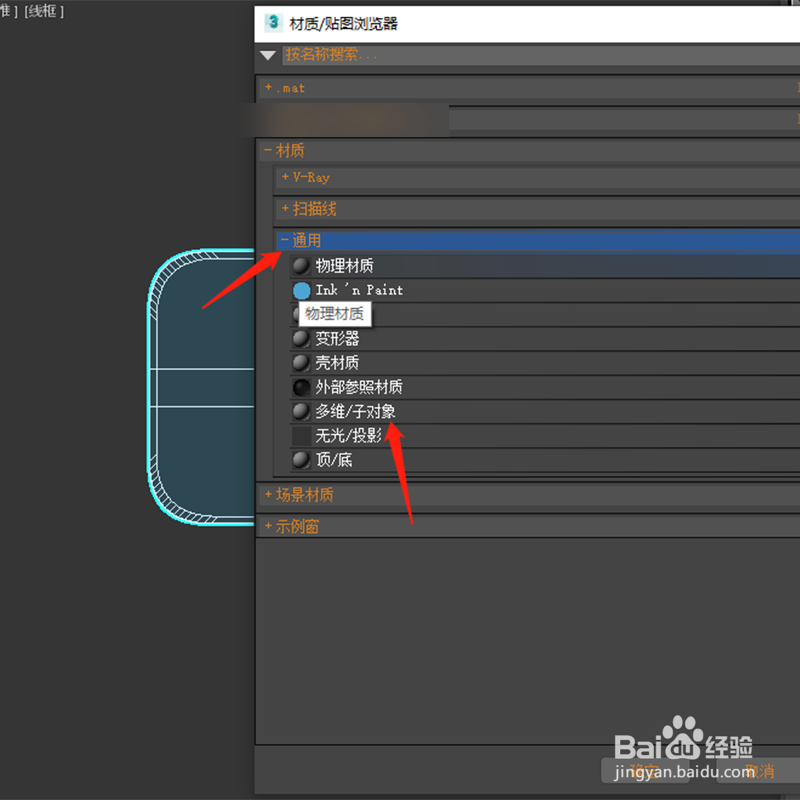Select the 顶/底 material
This screenshot has width=800, height=800.
[545, 460]
